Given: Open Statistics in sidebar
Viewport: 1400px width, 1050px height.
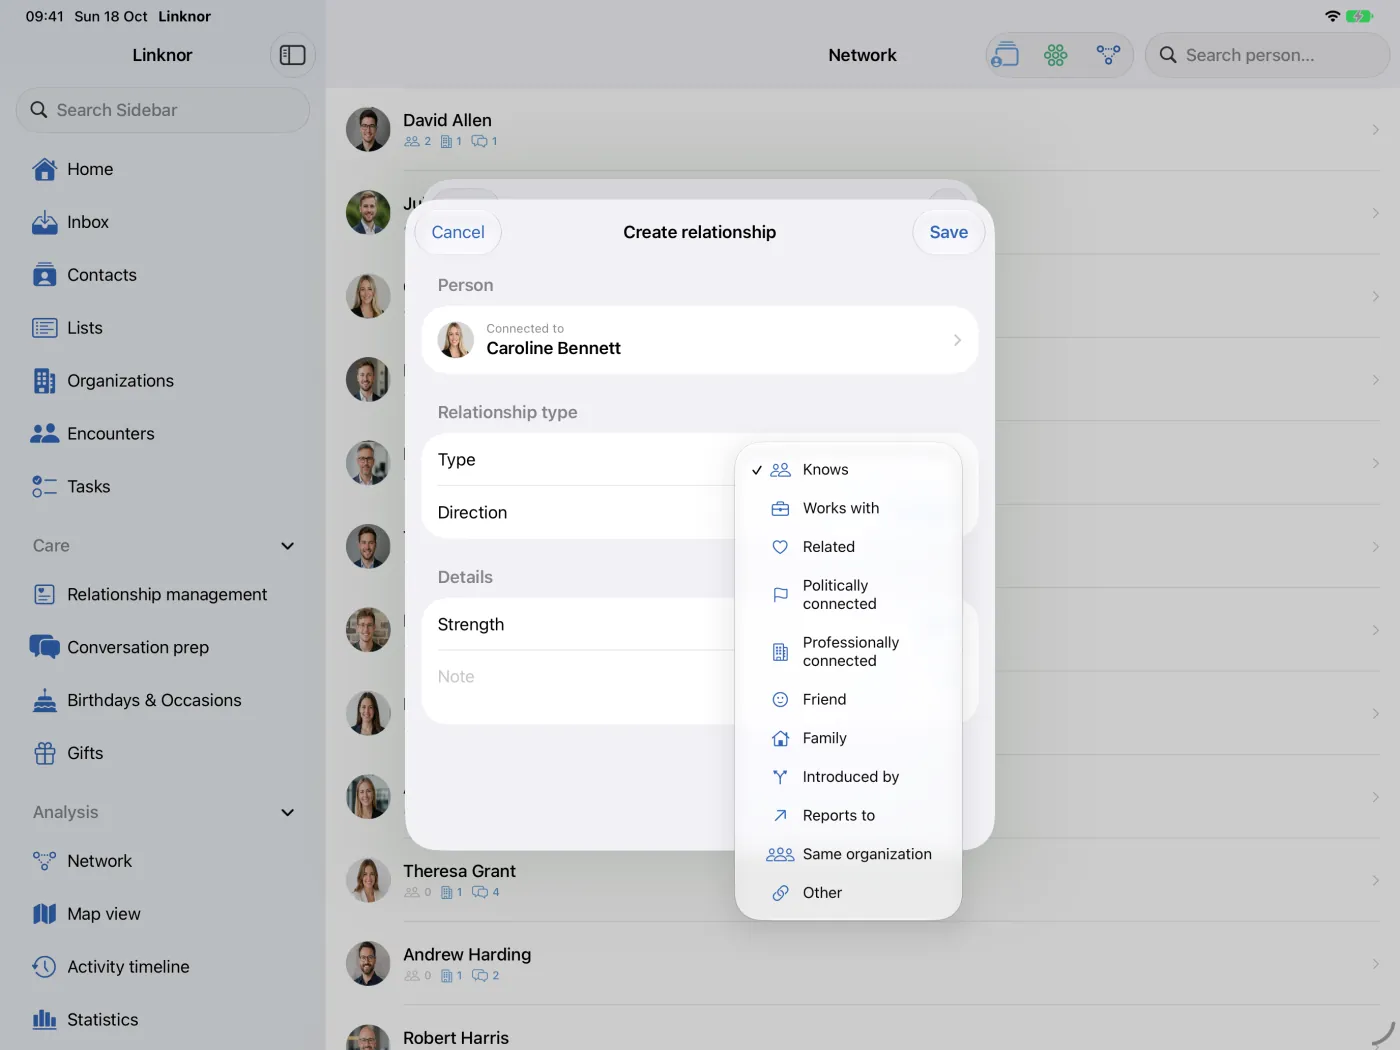Looking at the screenshot, I should coord(163,1020).
